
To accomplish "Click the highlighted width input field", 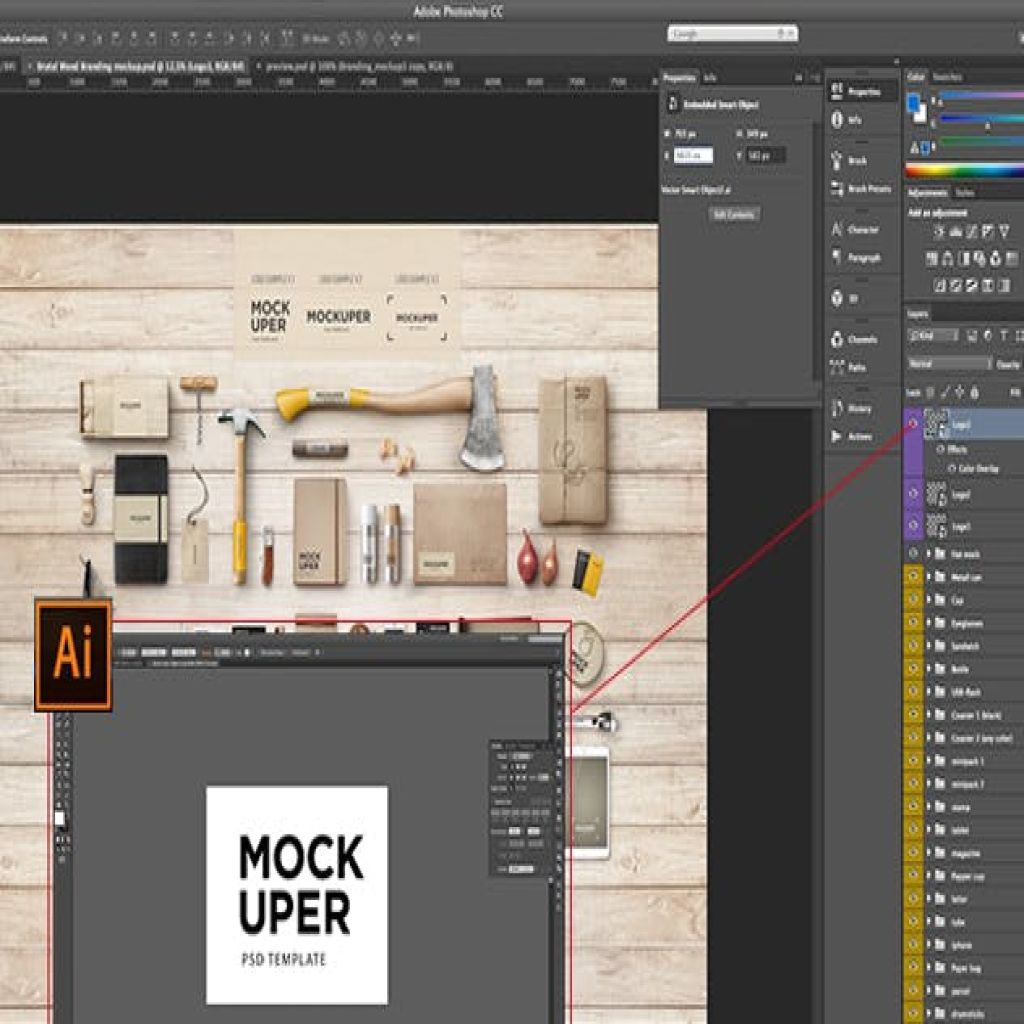I will tap(693, 155).
